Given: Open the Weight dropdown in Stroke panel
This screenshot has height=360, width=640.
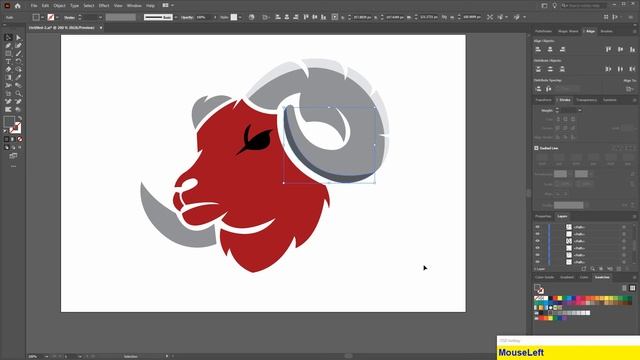Looking at the screenshot, I should pyautogui.click(x=580, y=110).
